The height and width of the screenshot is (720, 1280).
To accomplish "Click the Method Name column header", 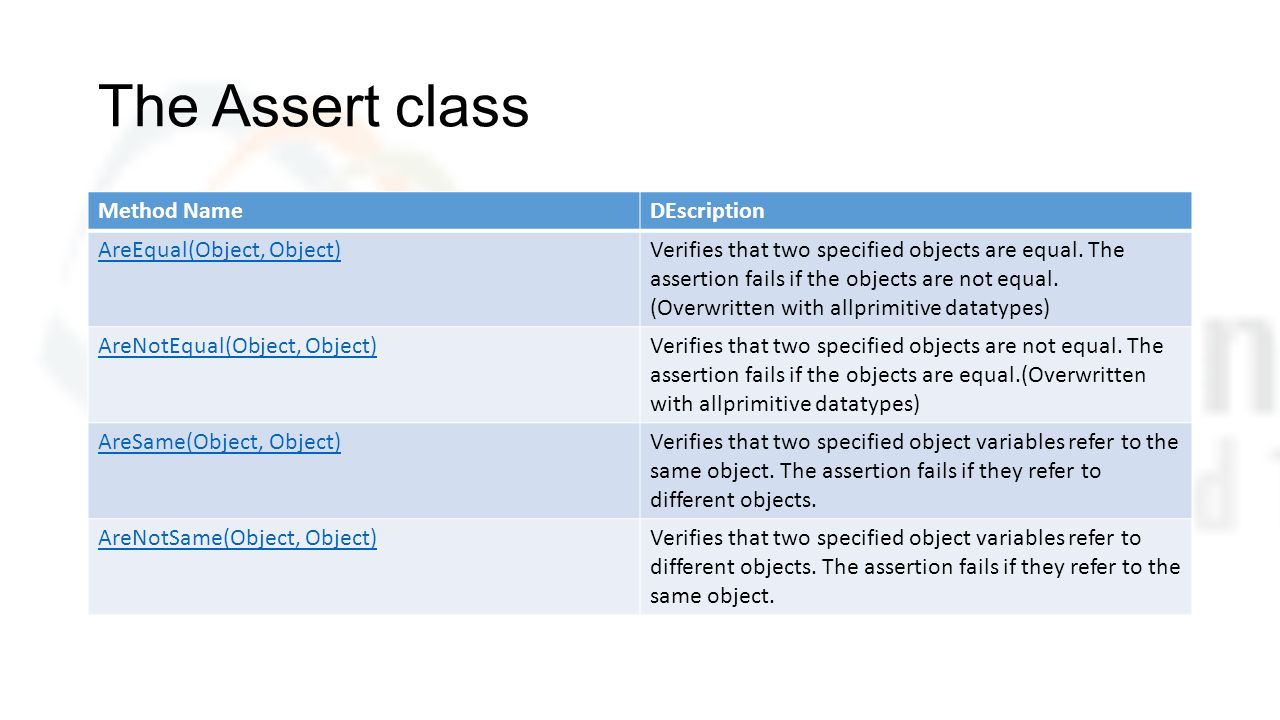I will tap(170, 211).
